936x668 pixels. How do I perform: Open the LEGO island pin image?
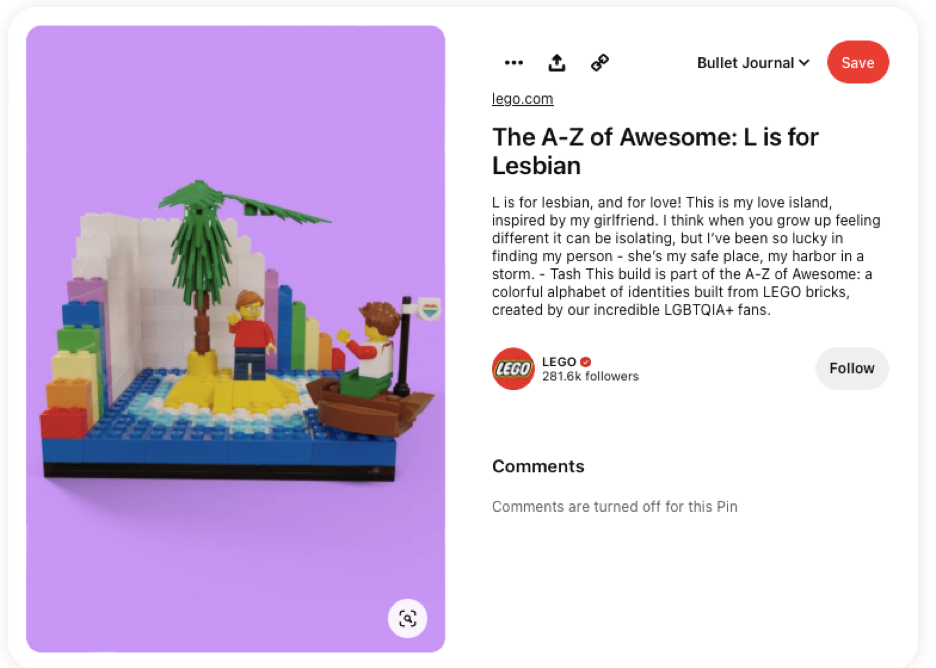tap(235, 338)
